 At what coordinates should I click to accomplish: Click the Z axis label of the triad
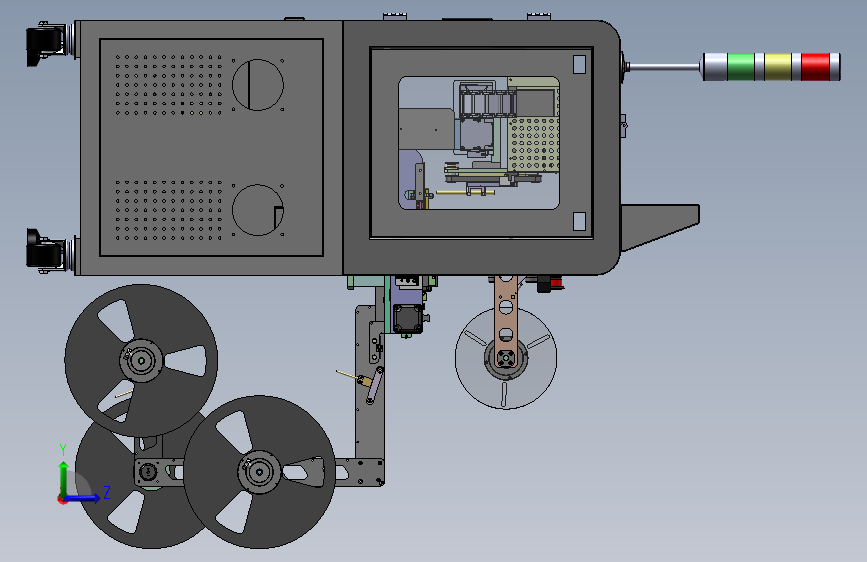(x=107, y=492)
